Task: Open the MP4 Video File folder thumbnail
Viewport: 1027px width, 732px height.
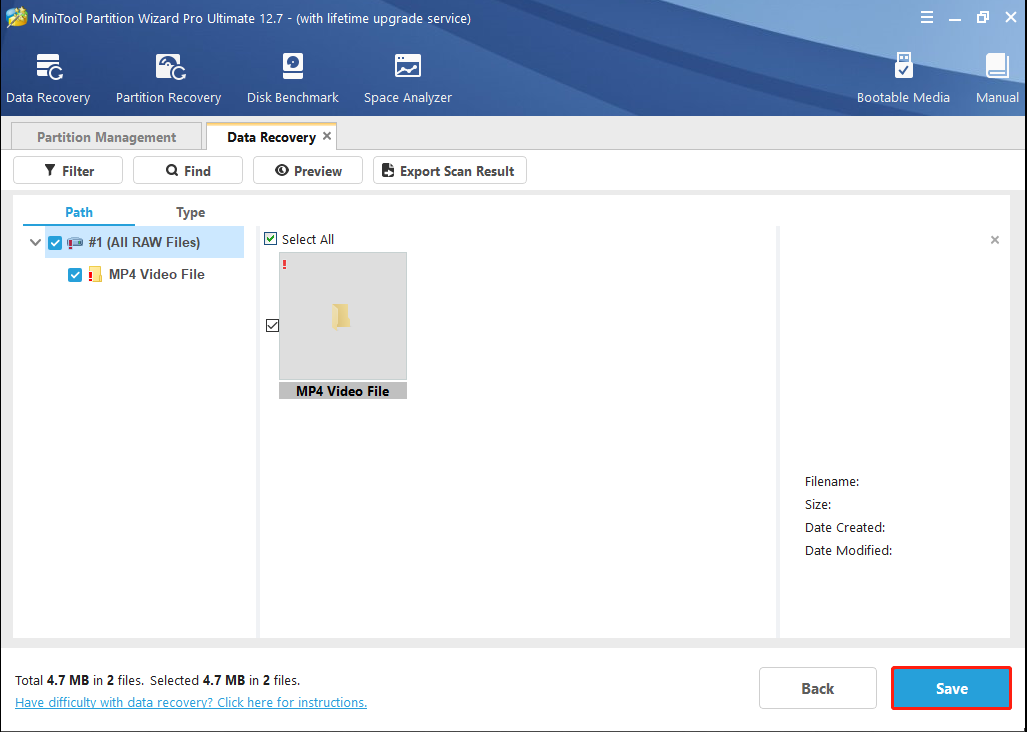Action: pyautogui.click(x=343, y=316)
